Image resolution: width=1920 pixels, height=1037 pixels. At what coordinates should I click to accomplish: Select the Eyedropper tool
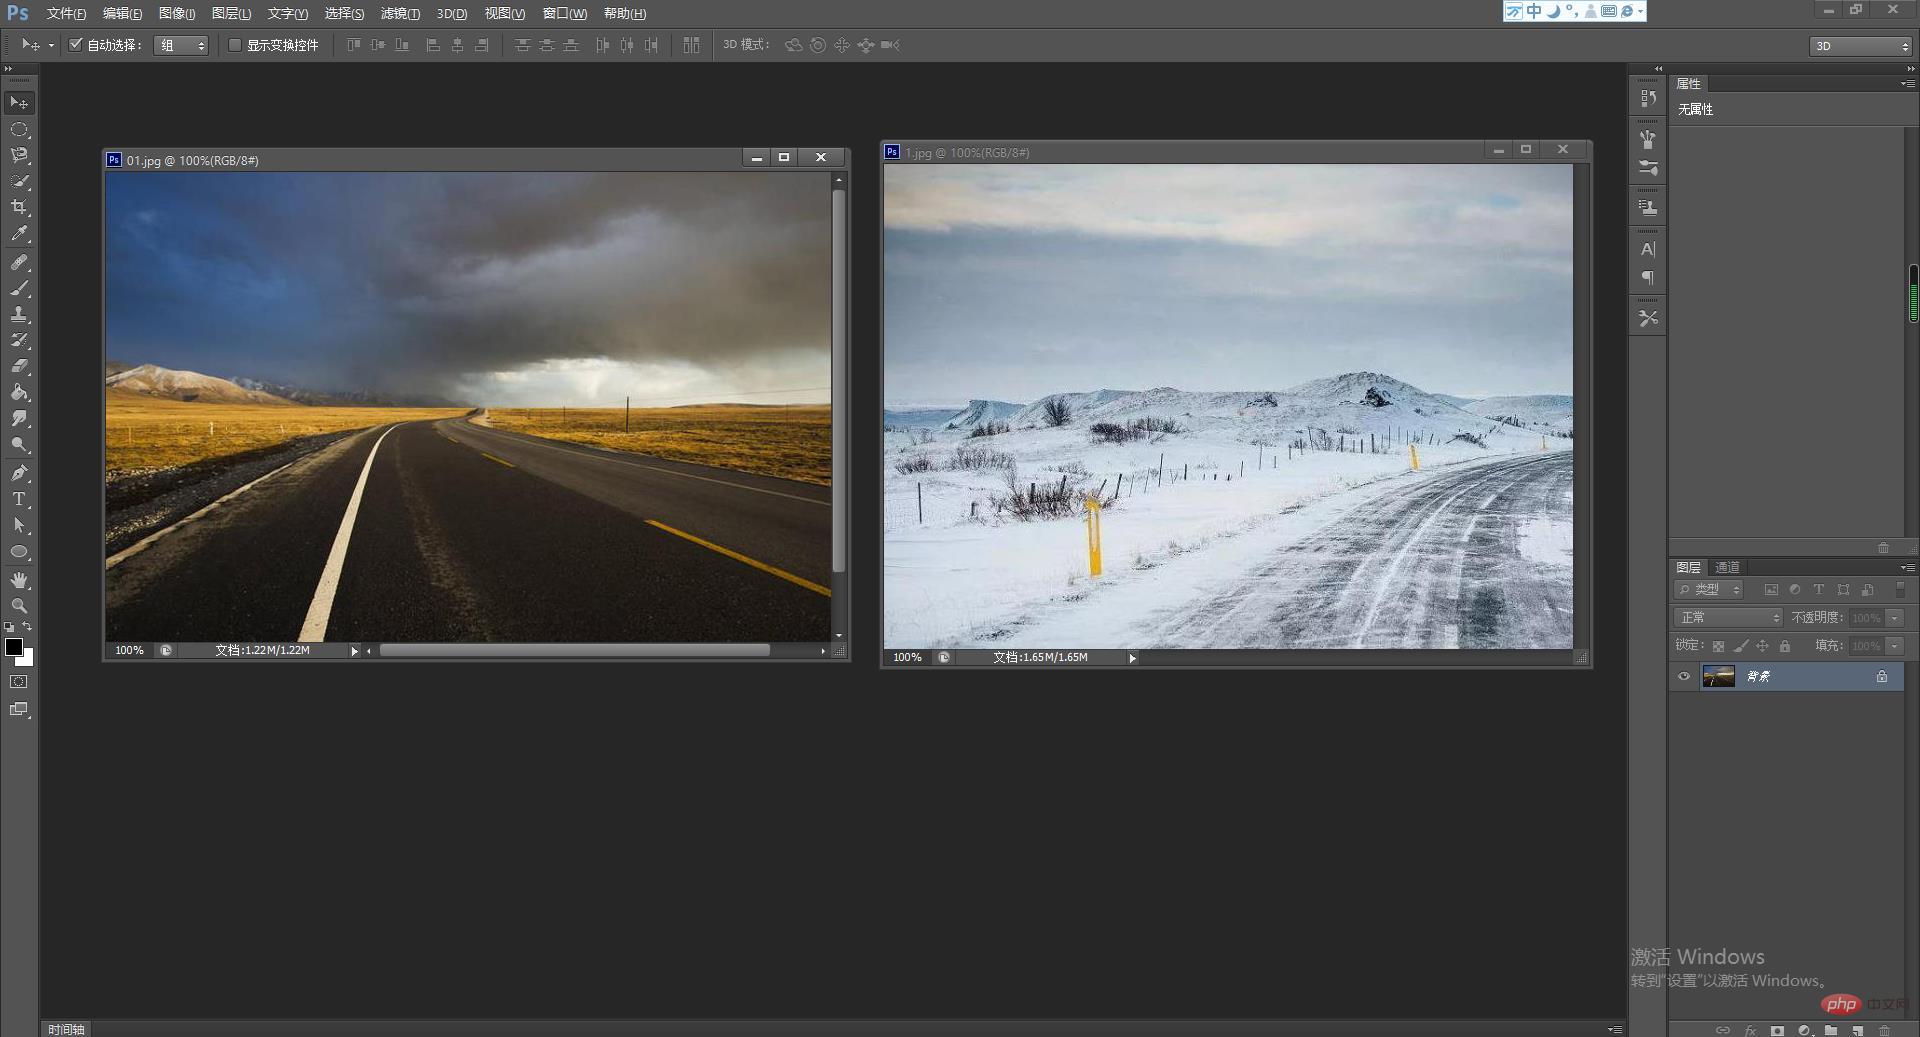[x=19, y=234]
